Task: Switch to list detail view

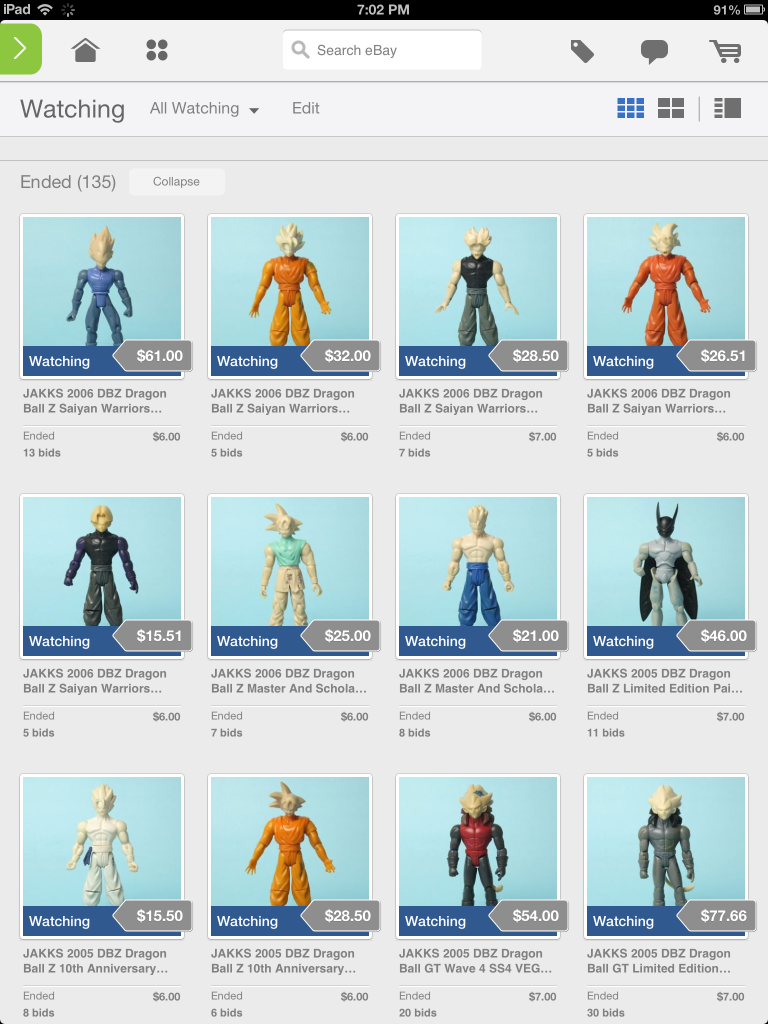Action: (728, 108)
